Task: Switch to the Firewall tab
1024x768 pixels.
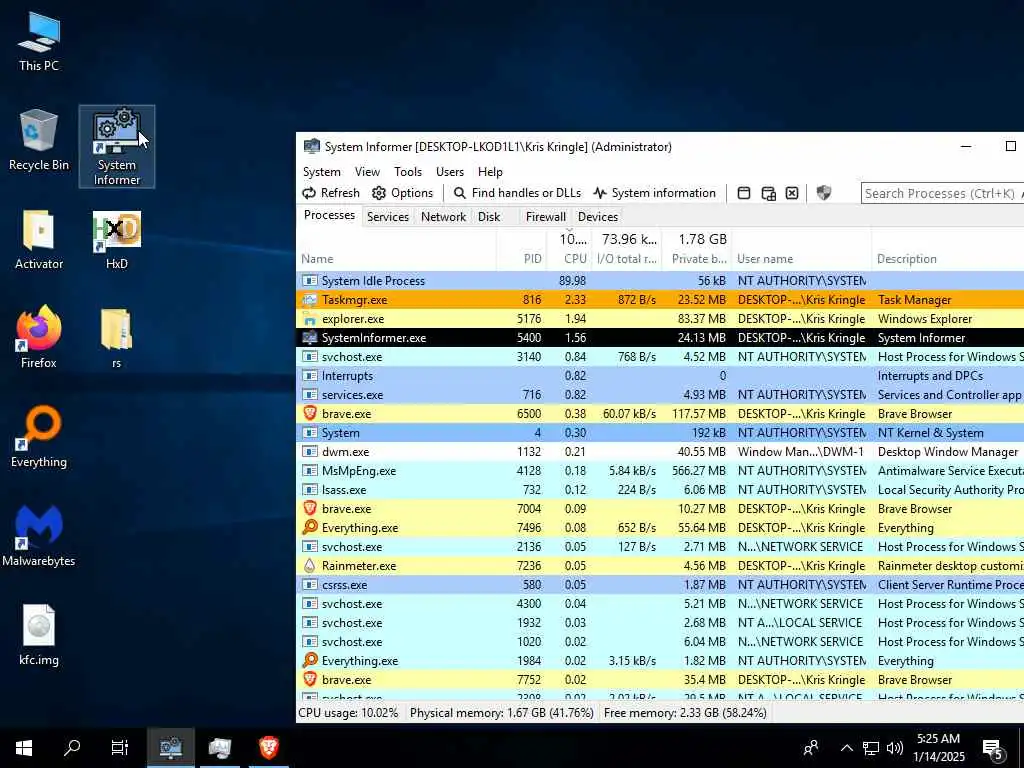Action: (x=545, y=217)
